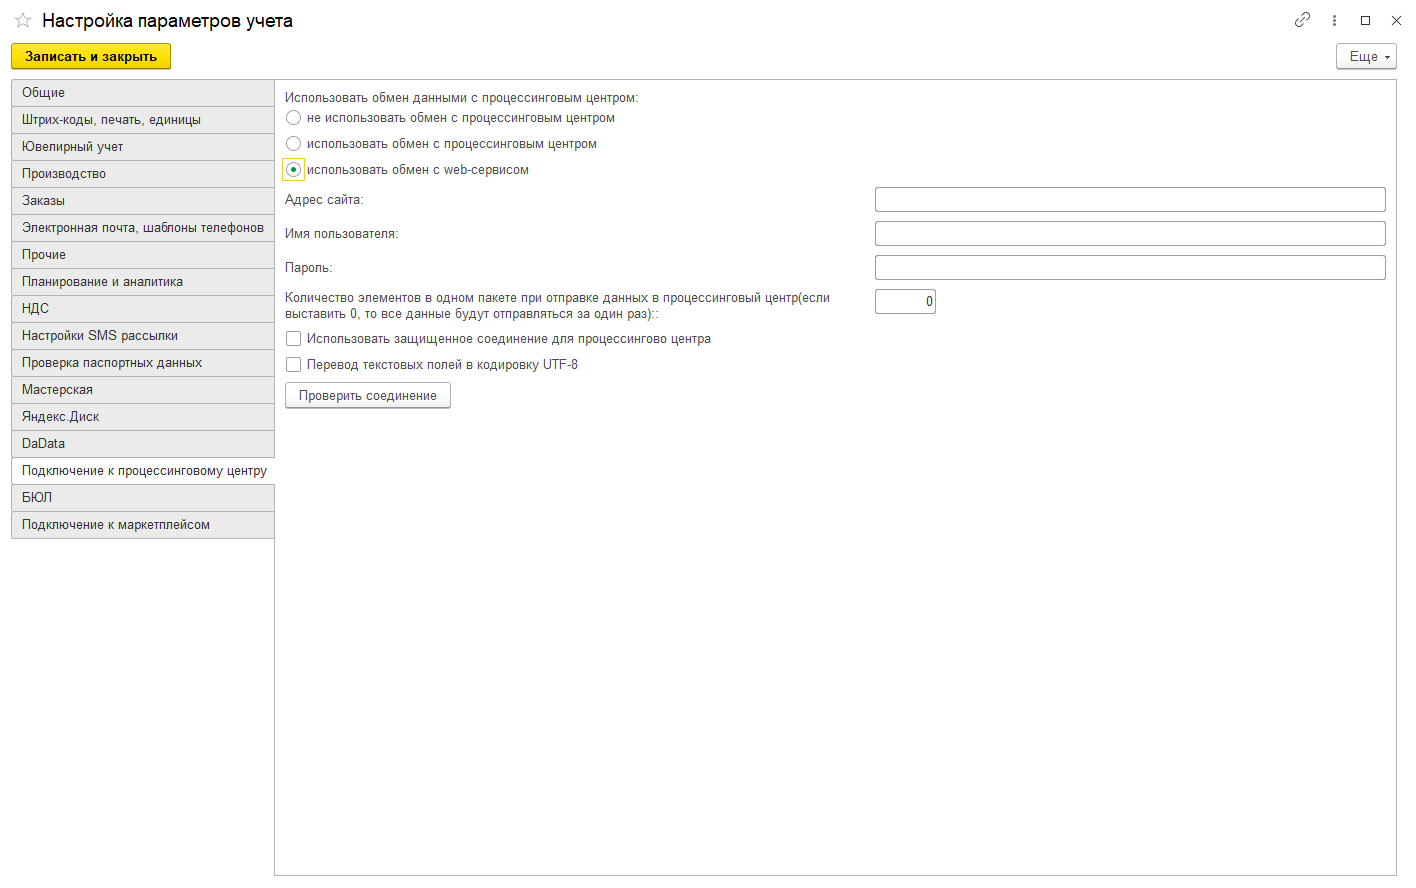Screen dimensions: 1416x888
Task: Click Проверить соединение button
Action: pos(368,395)
